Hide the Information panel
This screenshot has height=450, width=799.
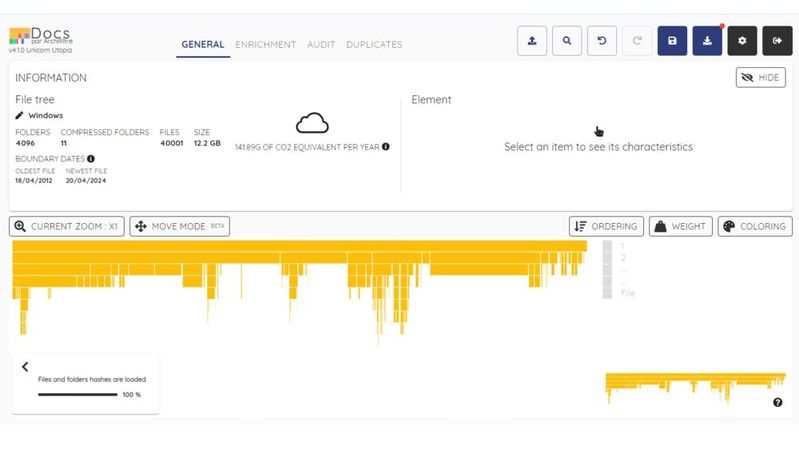tap(760, 78)
